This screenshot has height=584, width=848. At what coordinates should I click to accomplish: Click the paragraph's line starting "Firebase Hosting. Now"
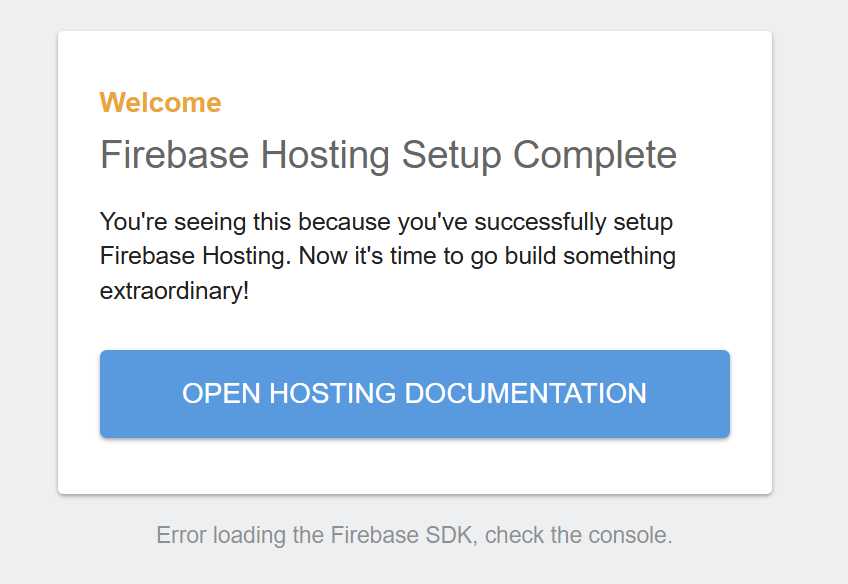click(387, 256)
